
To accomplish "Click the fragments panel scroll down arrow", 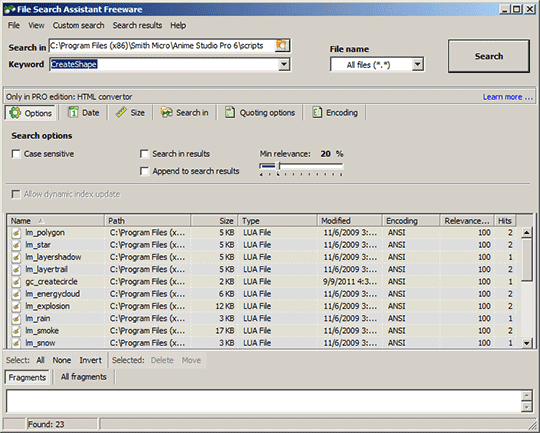I will coord(527,408).
